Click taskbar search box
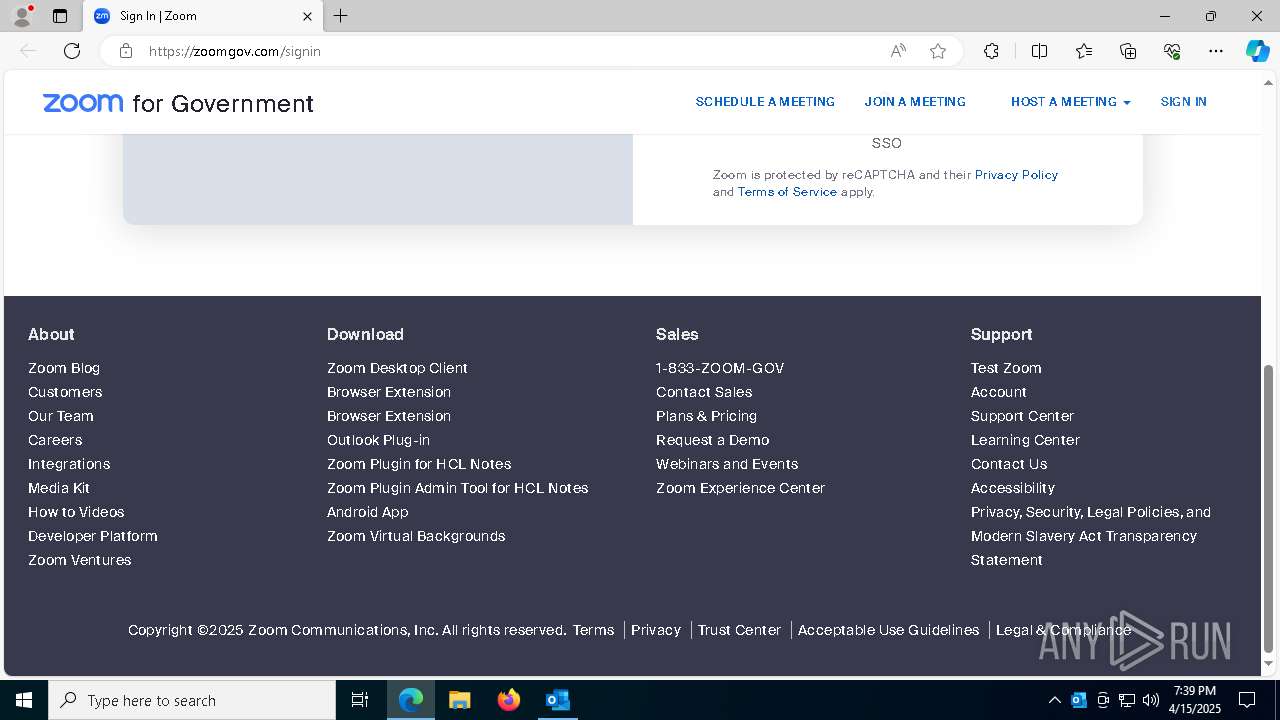This screenshot has width=1280, height=720. (192, 700)
